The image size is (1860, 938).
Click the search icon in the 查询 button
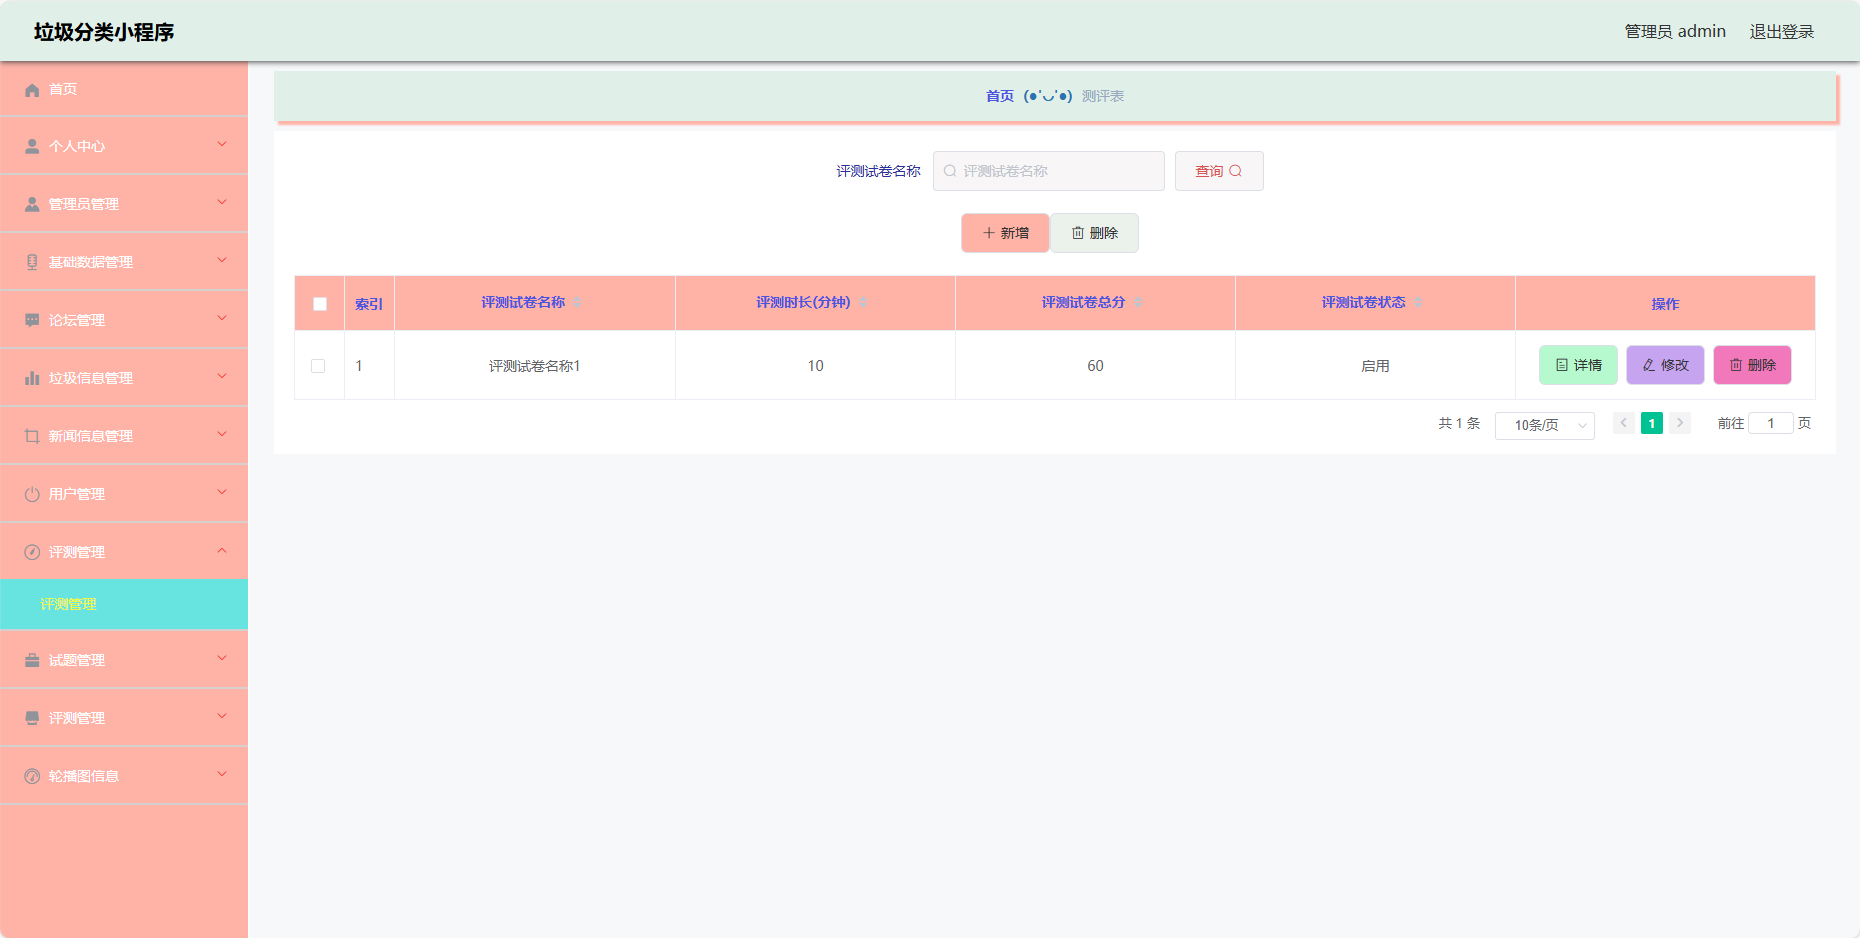(1236, 171)
